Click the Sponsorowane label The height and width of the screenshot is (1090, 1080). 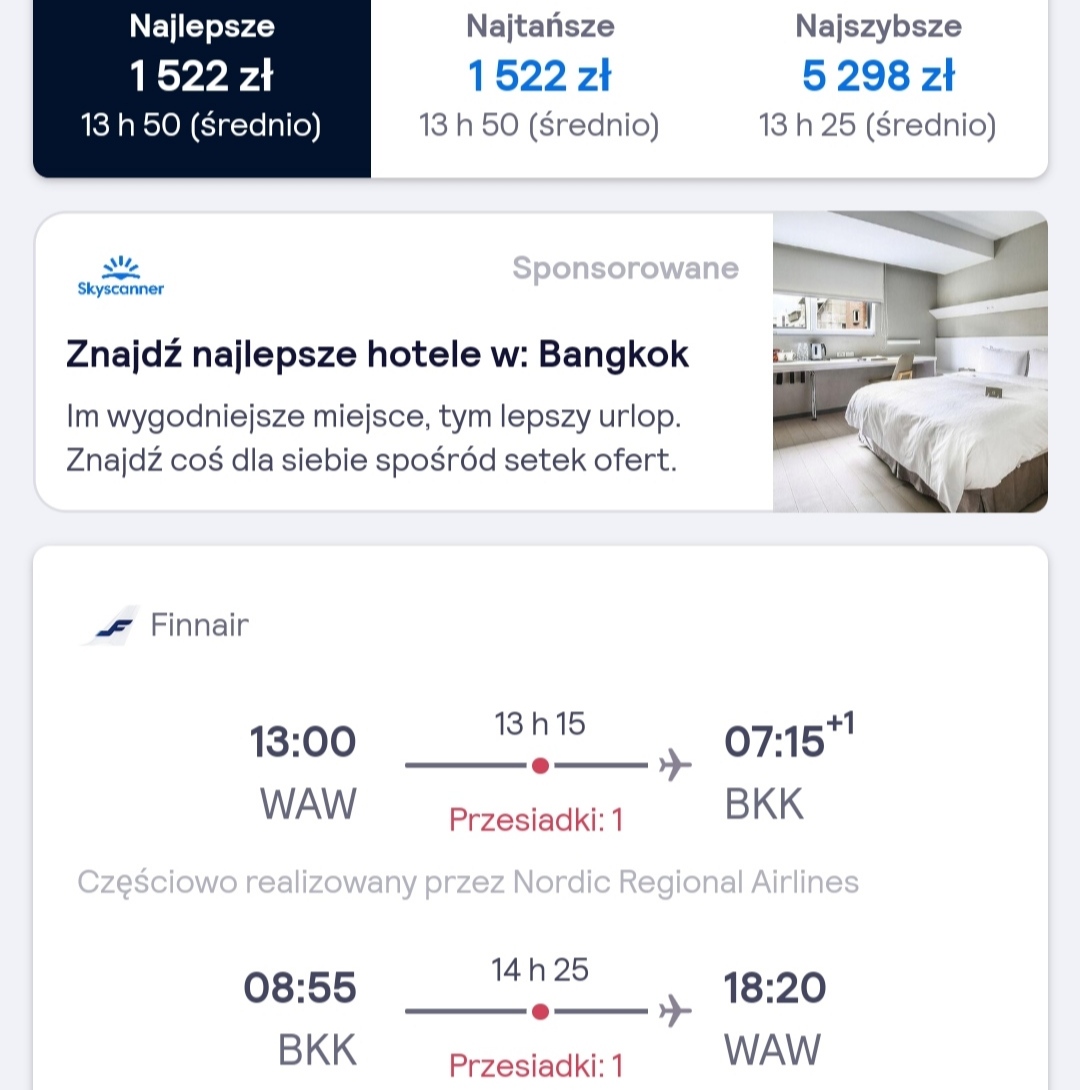tap(625, 268)
